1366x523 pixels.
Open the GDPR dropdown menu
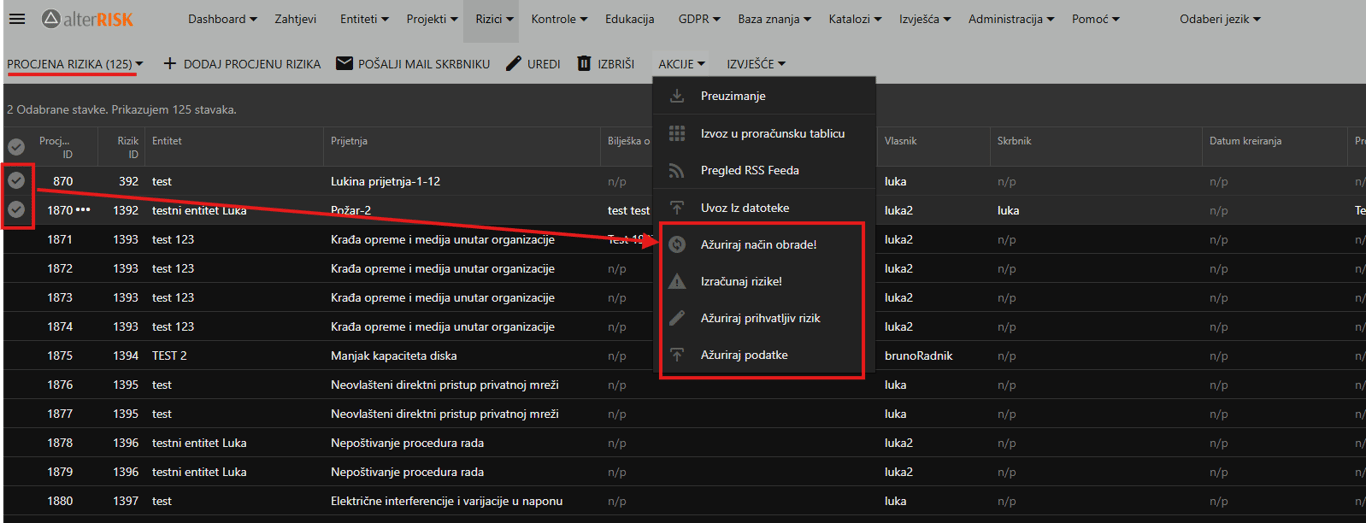point(701,19)
